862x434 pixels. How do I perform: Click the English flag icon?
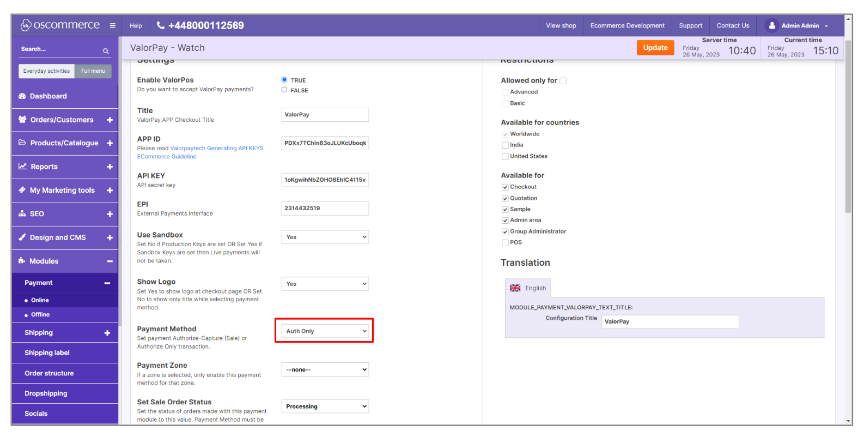(515, 288)
